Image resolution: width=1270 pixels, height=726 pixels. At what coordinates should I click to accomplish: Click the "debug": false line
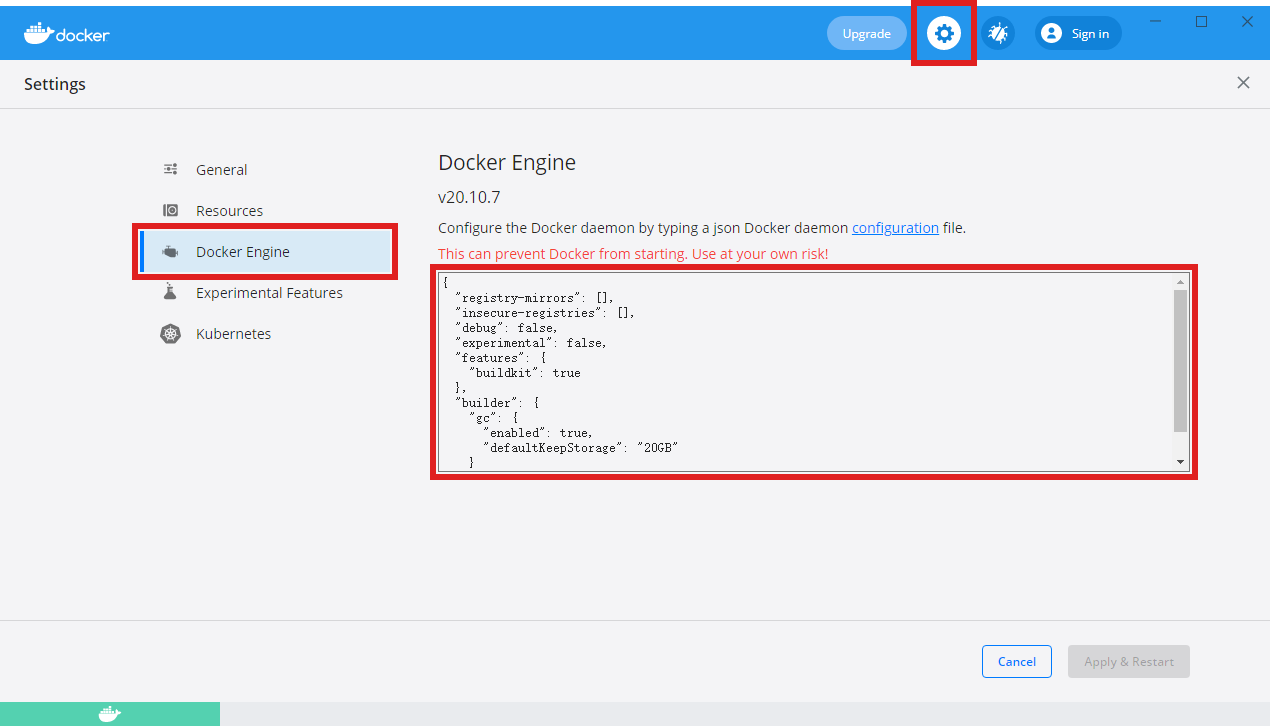point(506,328)
